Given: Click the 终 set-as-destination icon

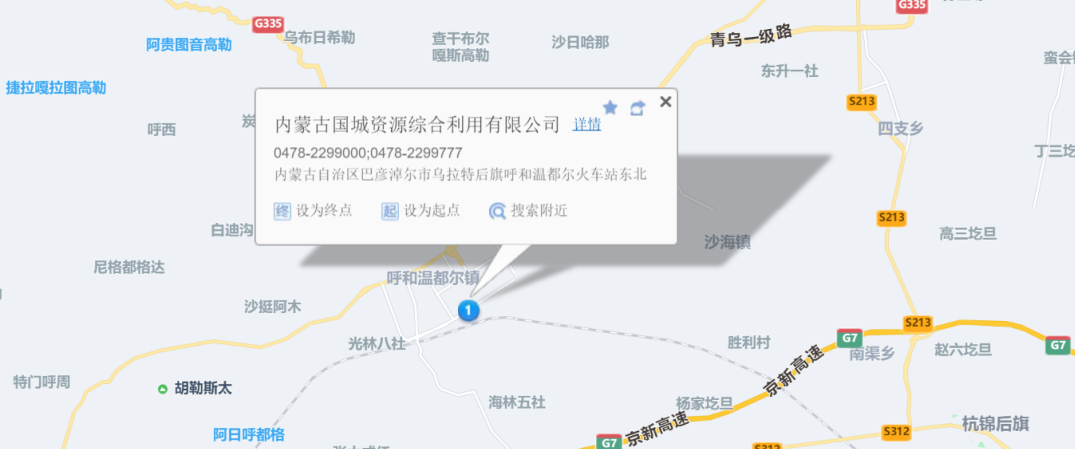Looking at the screenshot, I should click(282, 210).
